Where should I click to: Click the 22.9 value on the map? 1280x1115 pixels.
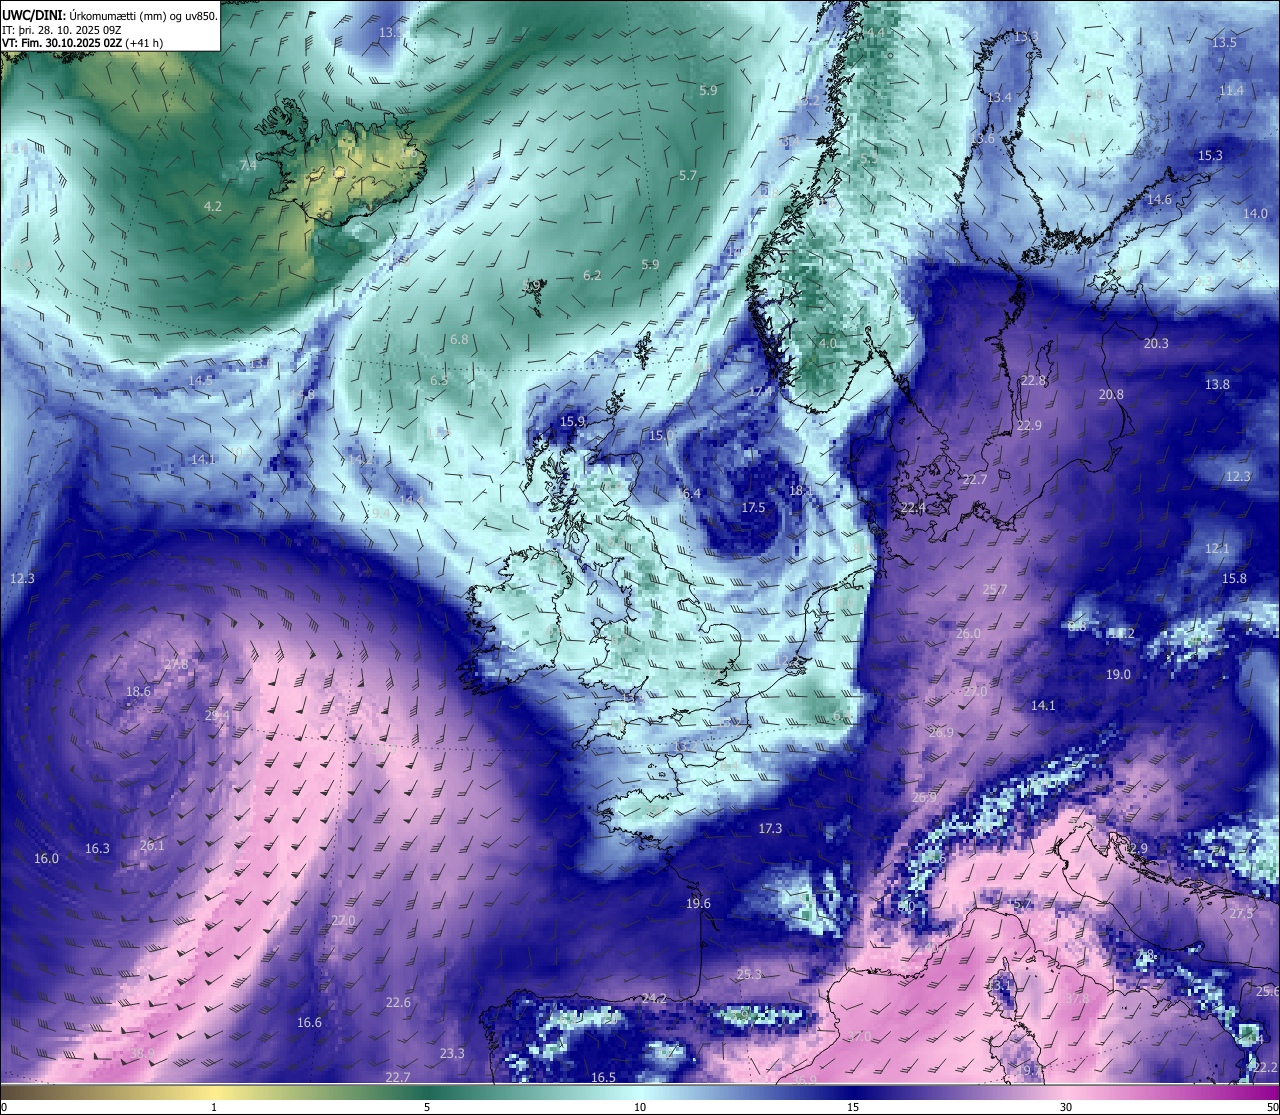[1029, 426]
